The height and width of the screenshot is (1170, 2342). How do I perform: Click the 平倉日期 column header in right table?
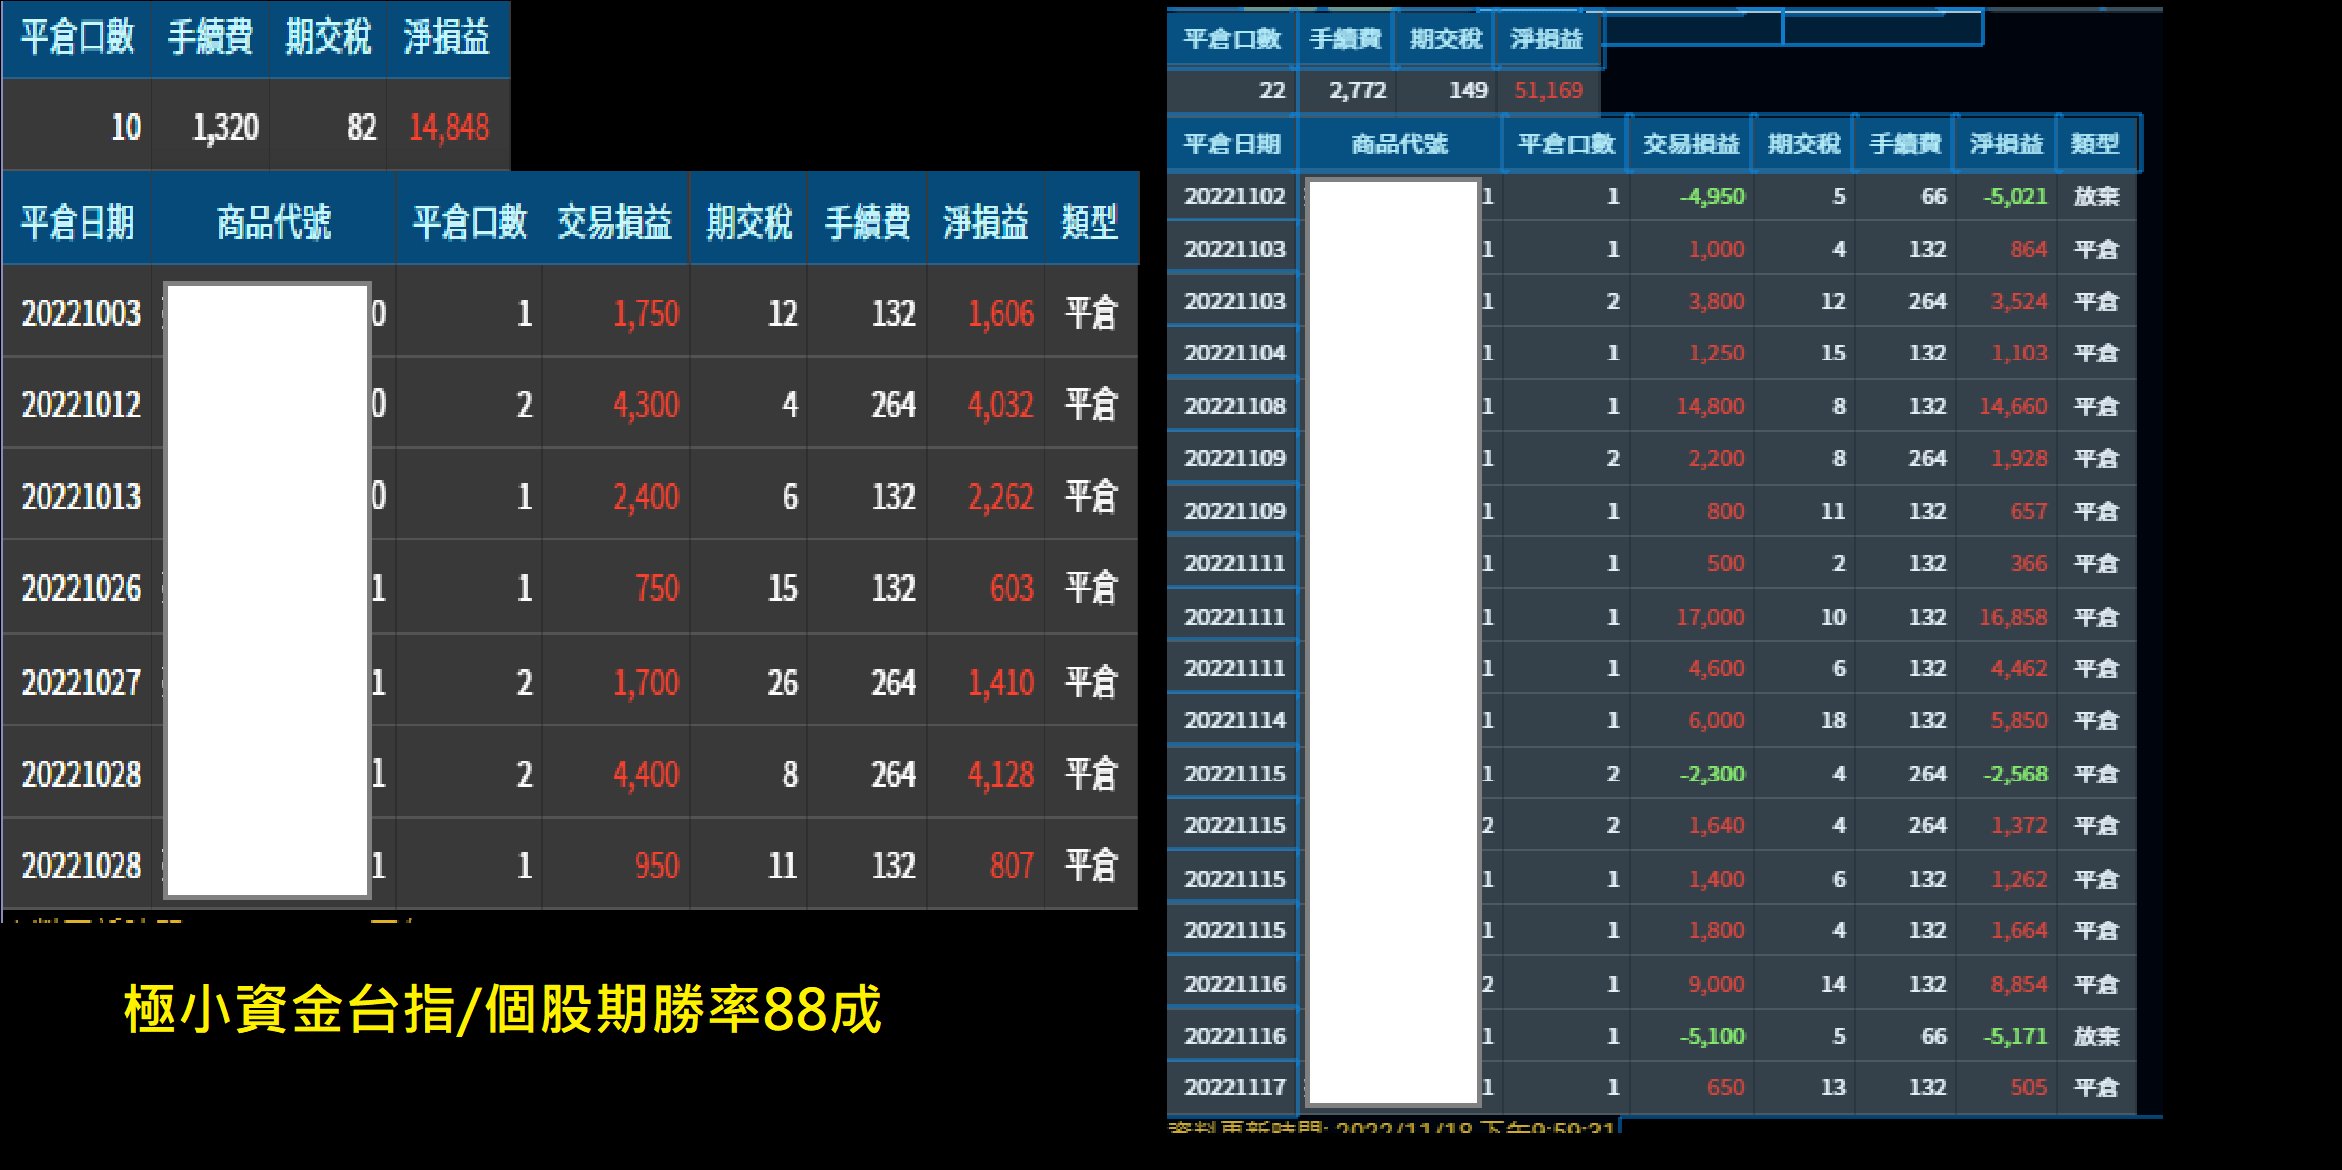(x=1232, y=144)
